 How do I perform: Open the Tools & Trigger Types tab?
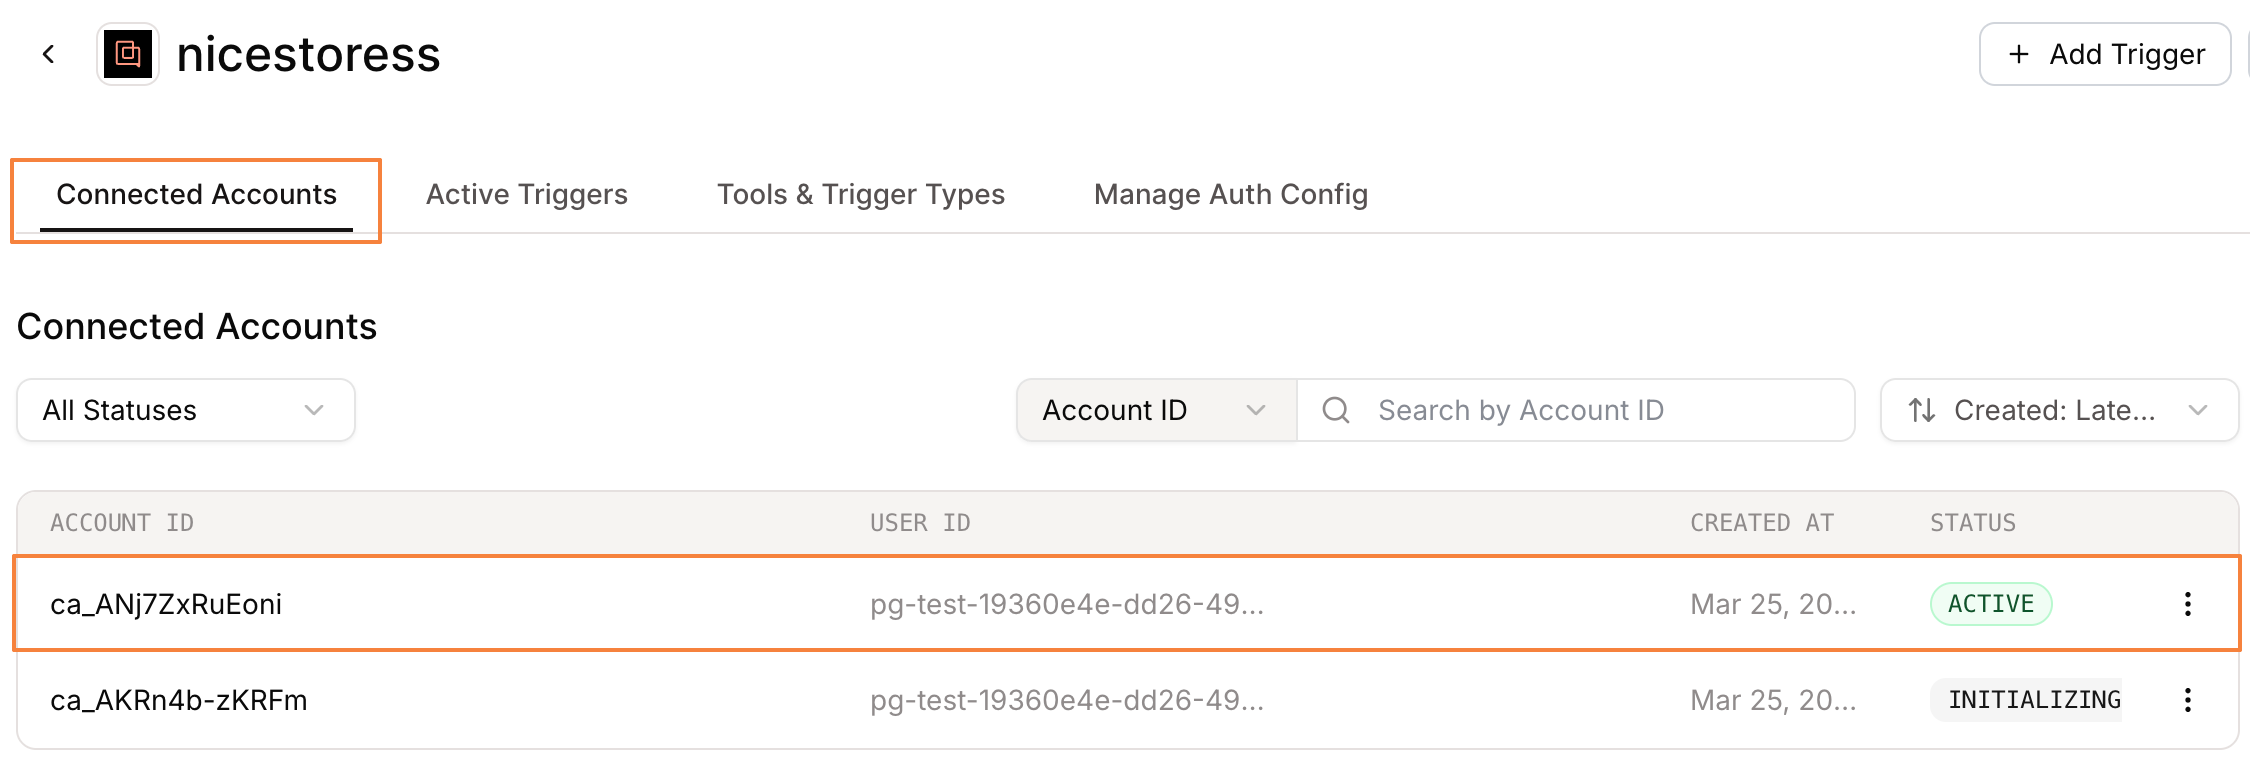pyautogui.click(x=861, y=194)
